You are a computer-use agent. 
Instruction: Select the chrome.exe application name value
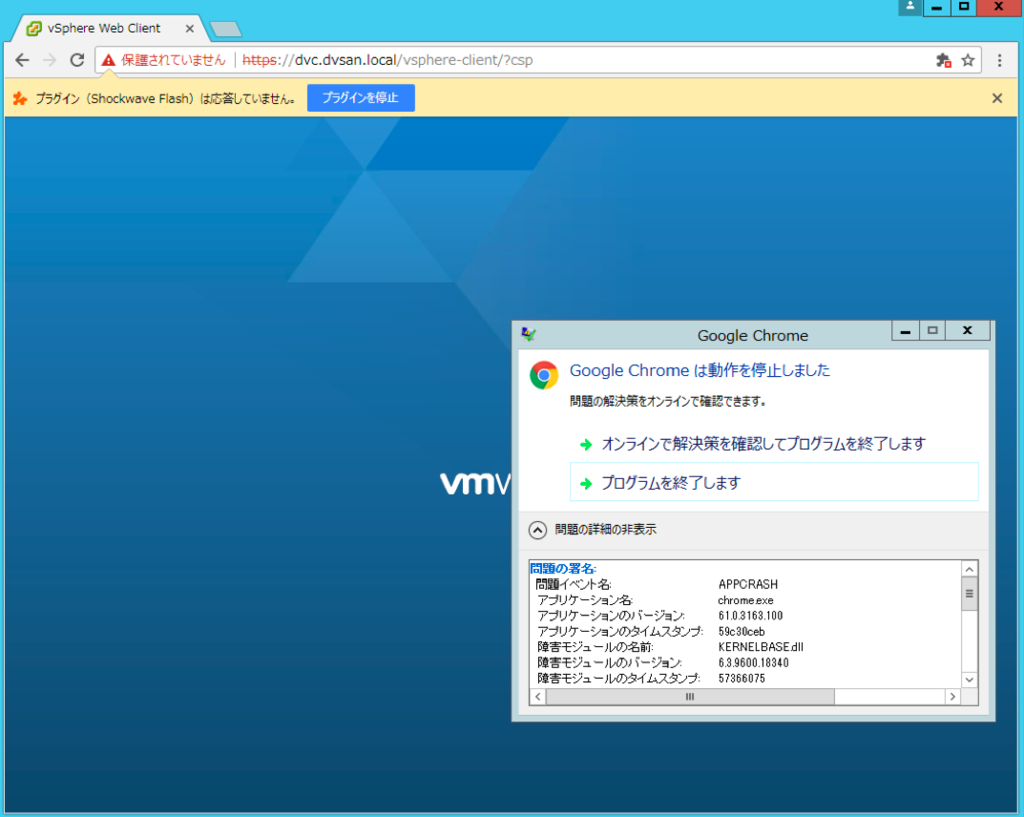click(746, 600)
